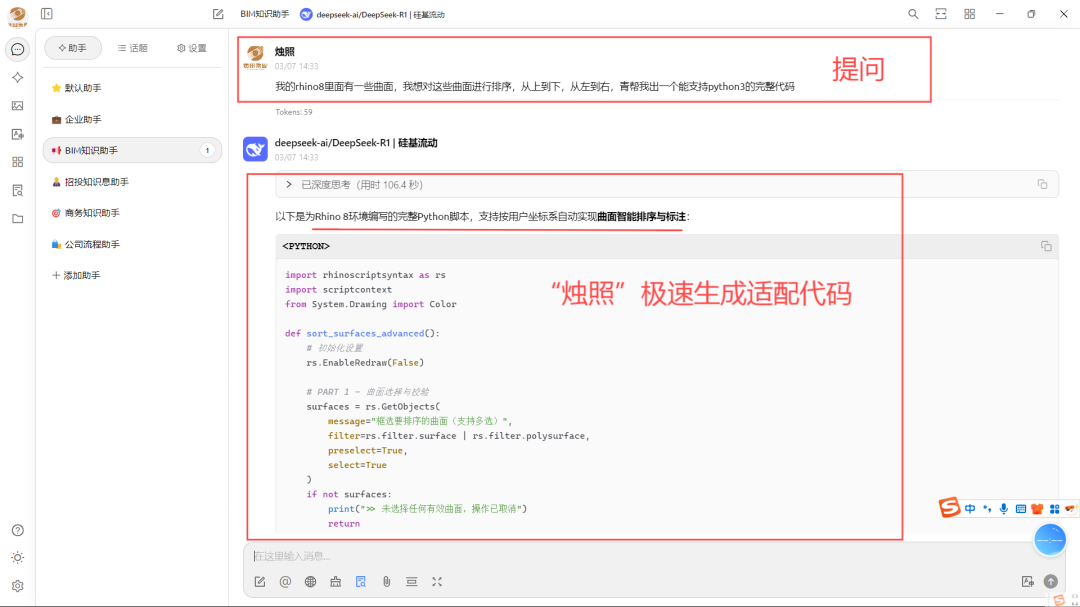Toggle web search globe icon
Screen dimensions: 1080x607
pyautogui.click(x=311, y=582)
